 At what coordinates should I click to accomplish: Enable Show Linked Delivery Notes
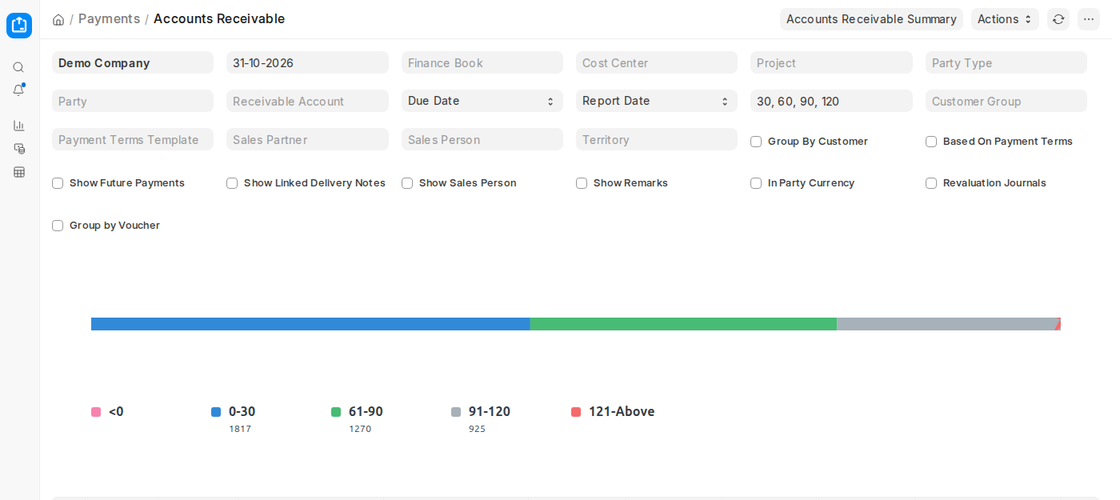tap(232, 183)
